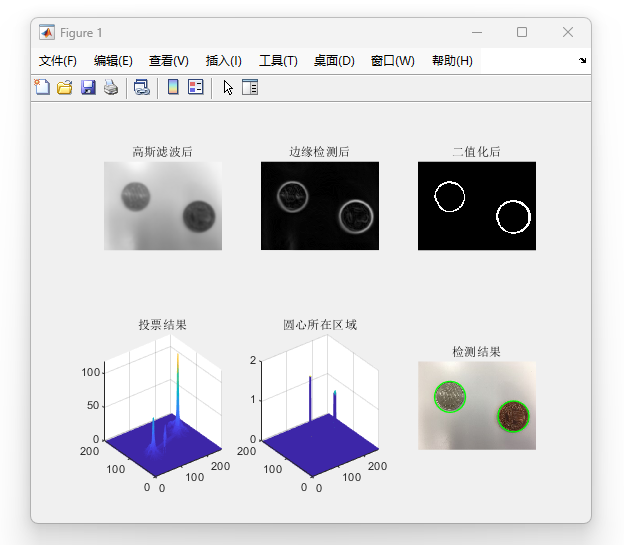
Task: Click the Open File folder icon
Action: 65,88
